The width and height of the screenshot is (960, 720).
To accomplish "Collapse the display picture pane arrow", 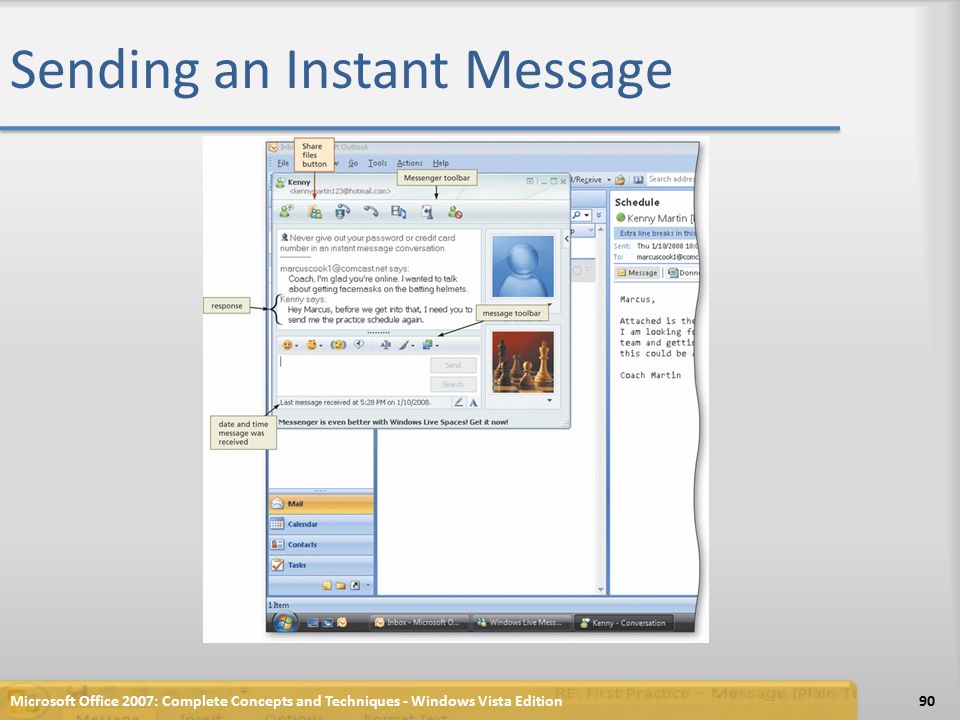I will pos(566,238).
